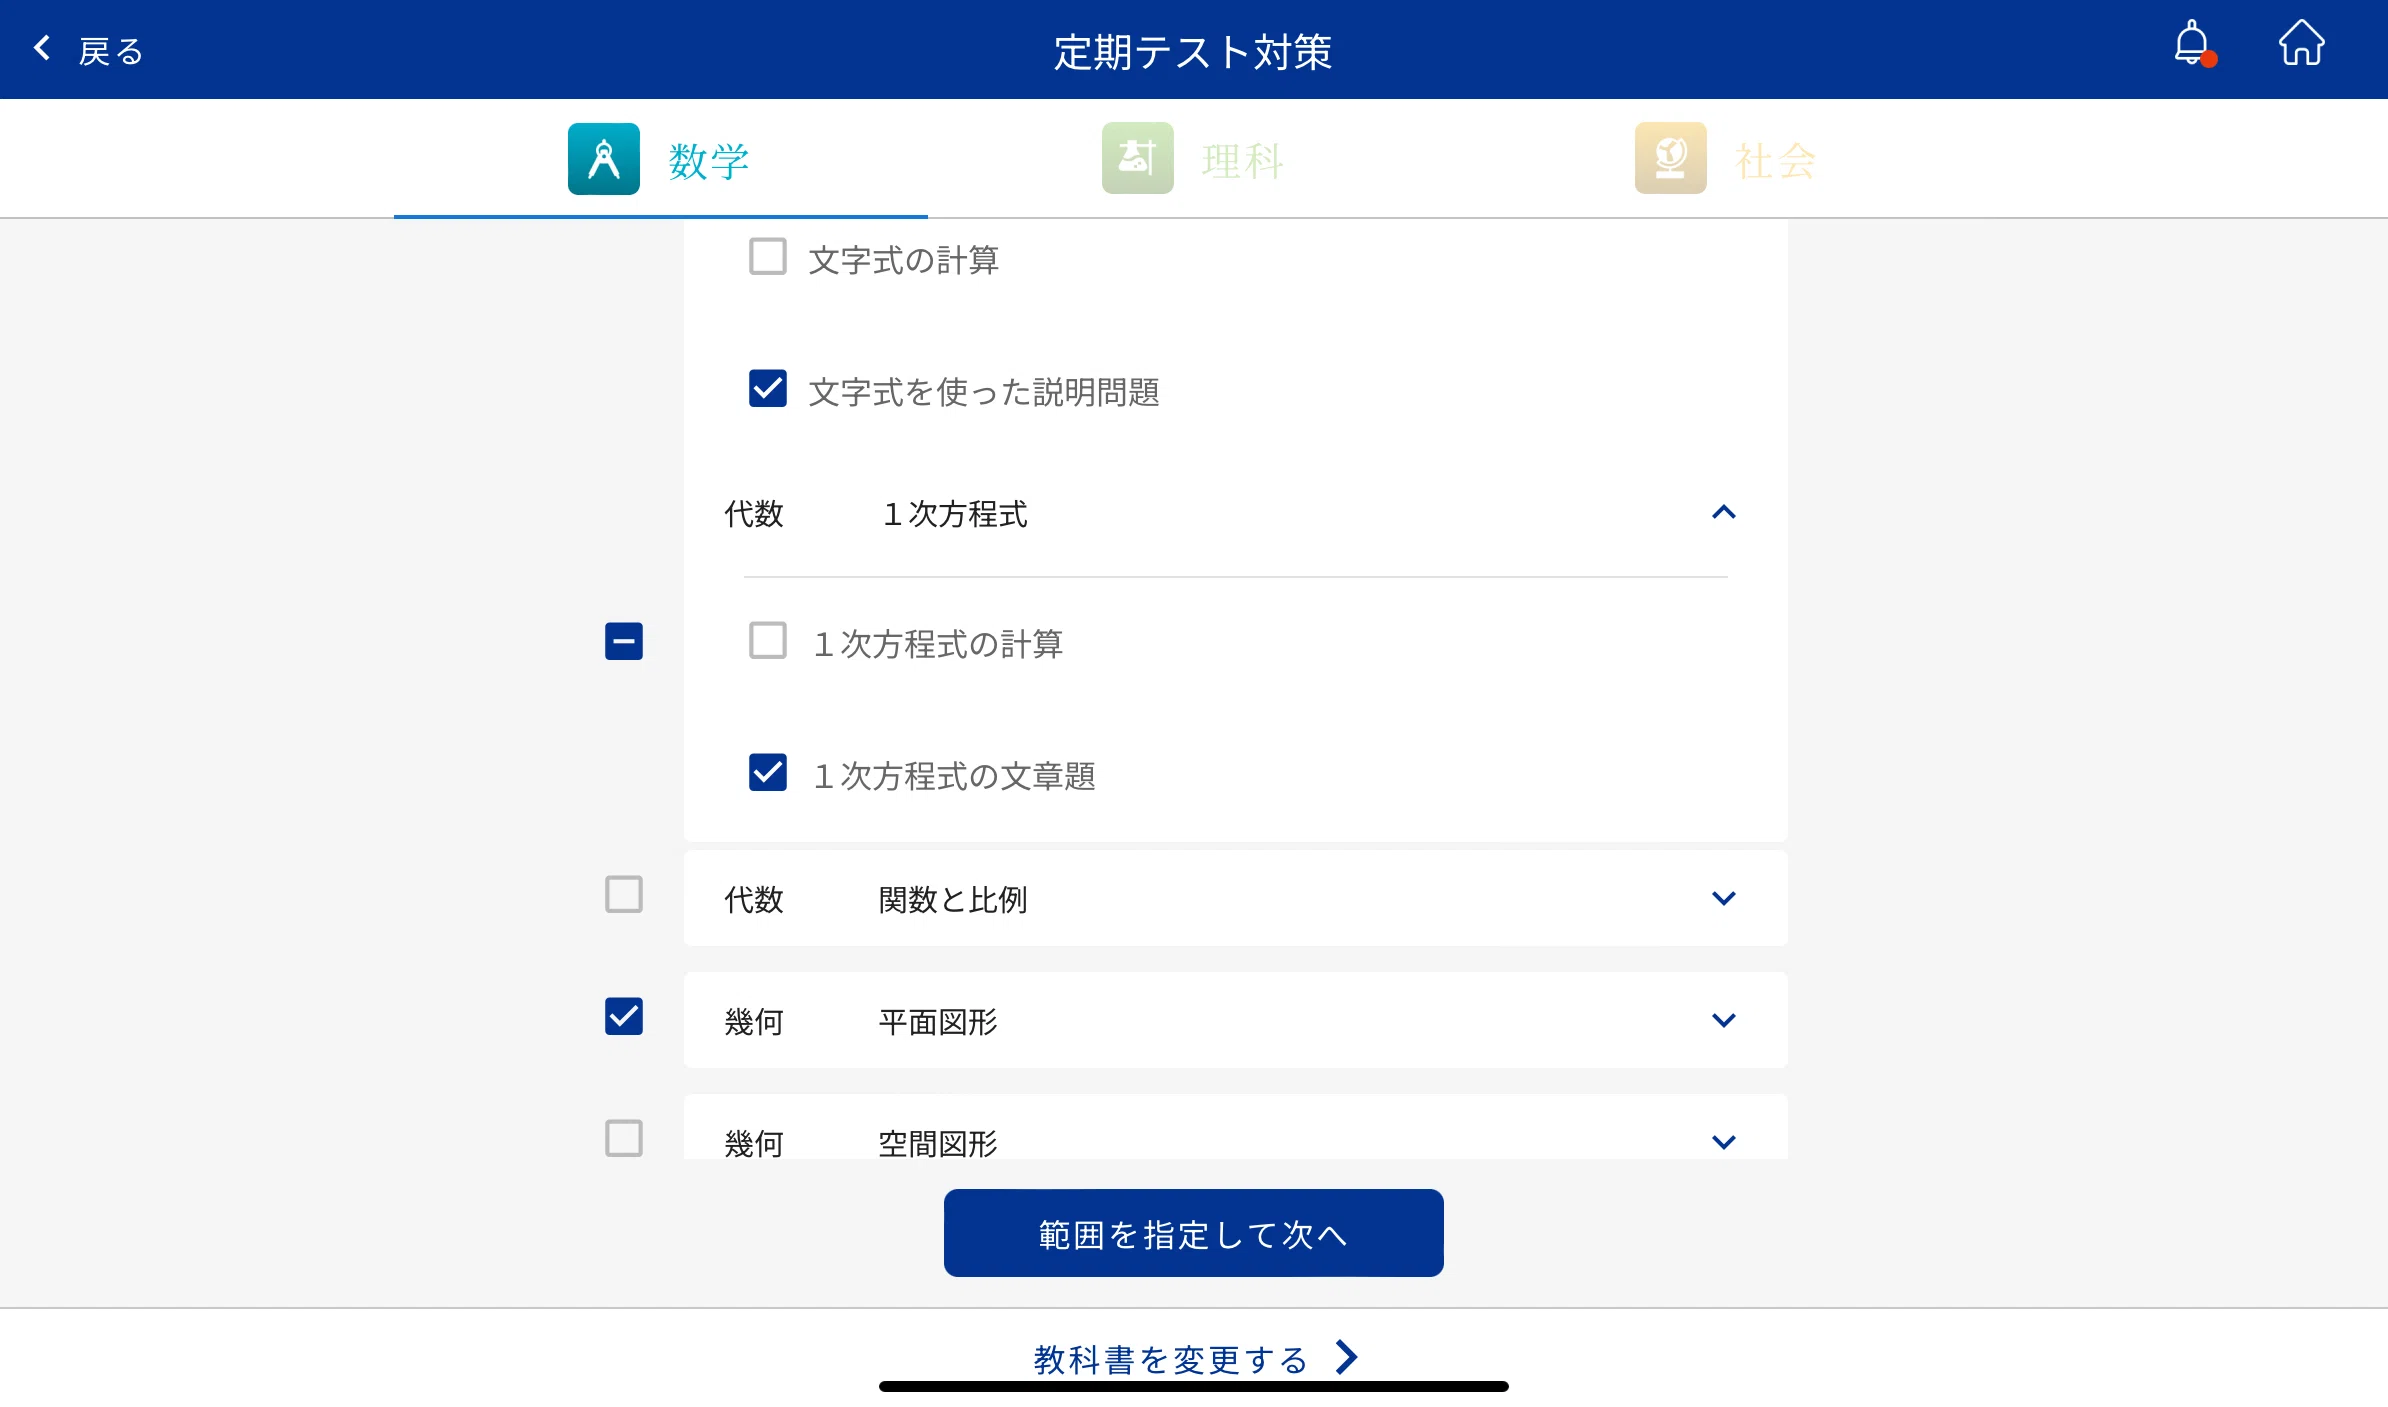Click the 空間図形 row title

(x=938, y=1143)
